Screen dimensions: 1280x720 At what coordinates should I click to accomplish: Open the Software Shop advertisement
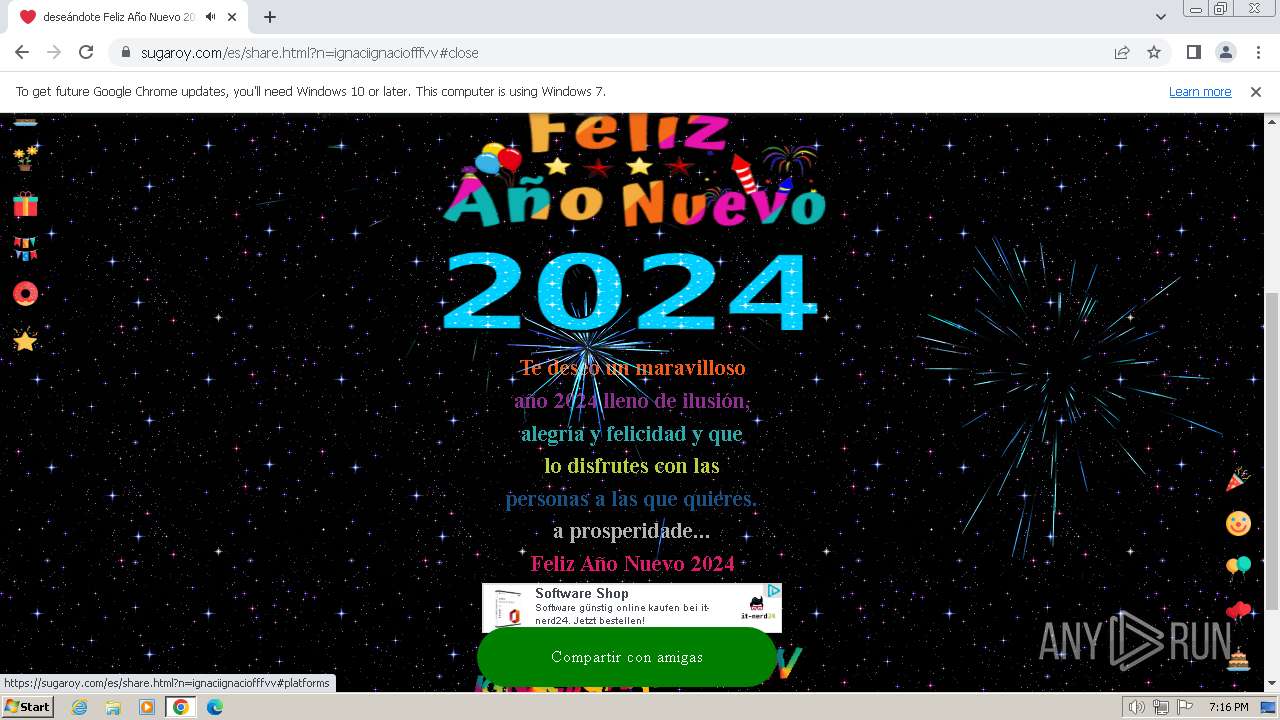pos(631,607)
